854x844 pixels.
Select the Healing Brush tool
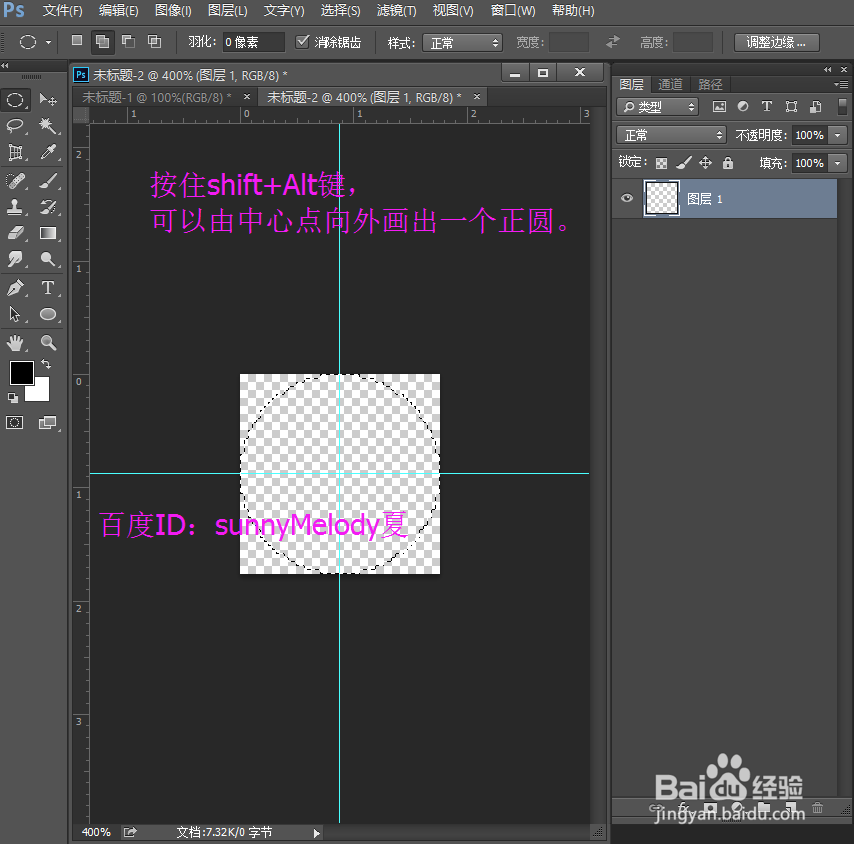click(15, 181)
